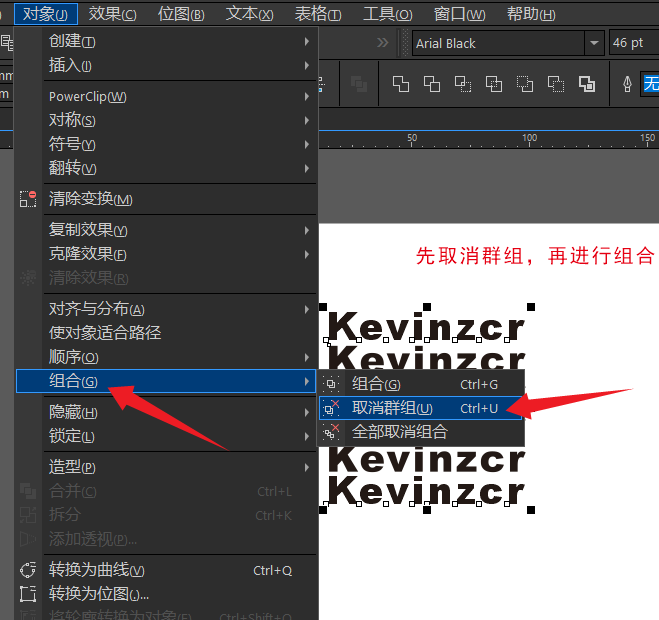This screenshot has height=620, width=659.
Task: Expand the 锁定 submenu
Action: point(307,437)
